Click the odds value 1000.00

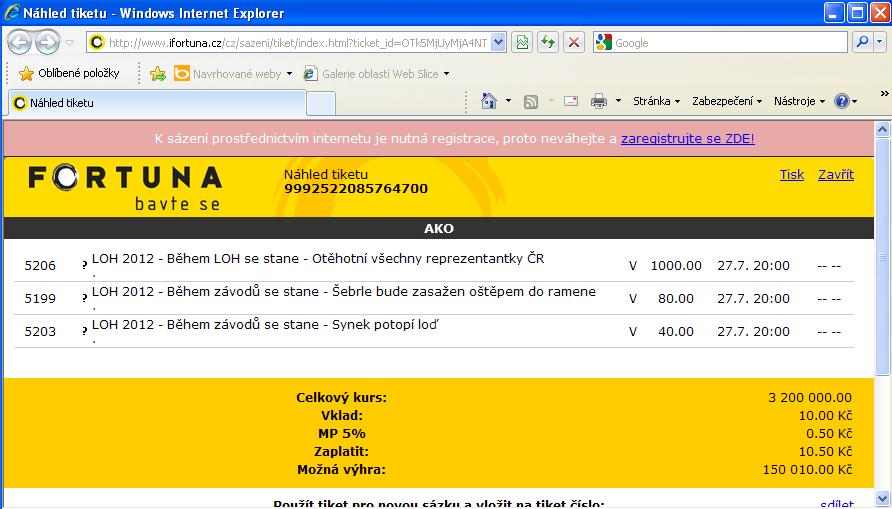click(676, 266)
